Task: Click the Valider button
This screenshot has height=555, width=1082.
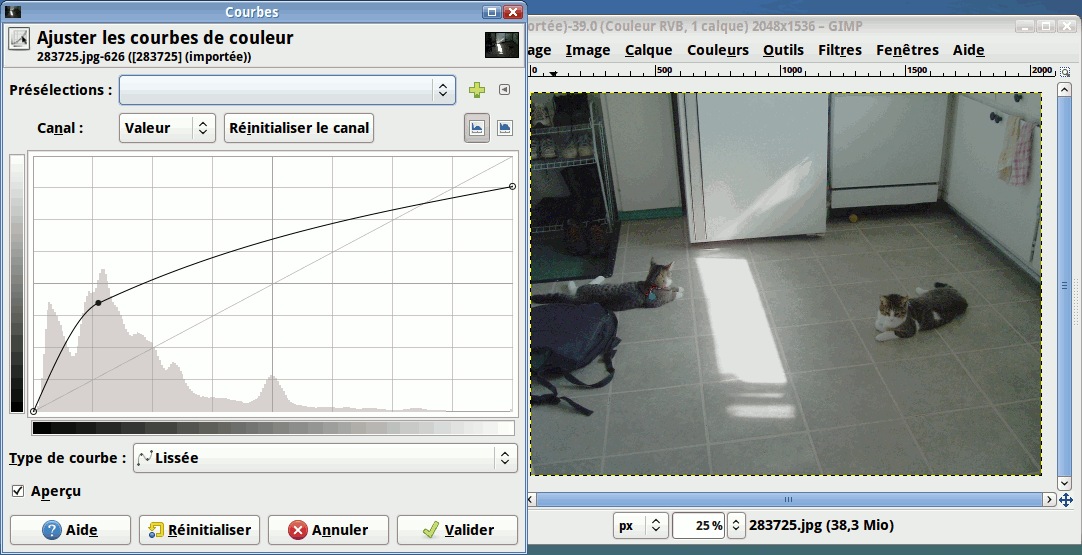Action: tap(458, 530)
